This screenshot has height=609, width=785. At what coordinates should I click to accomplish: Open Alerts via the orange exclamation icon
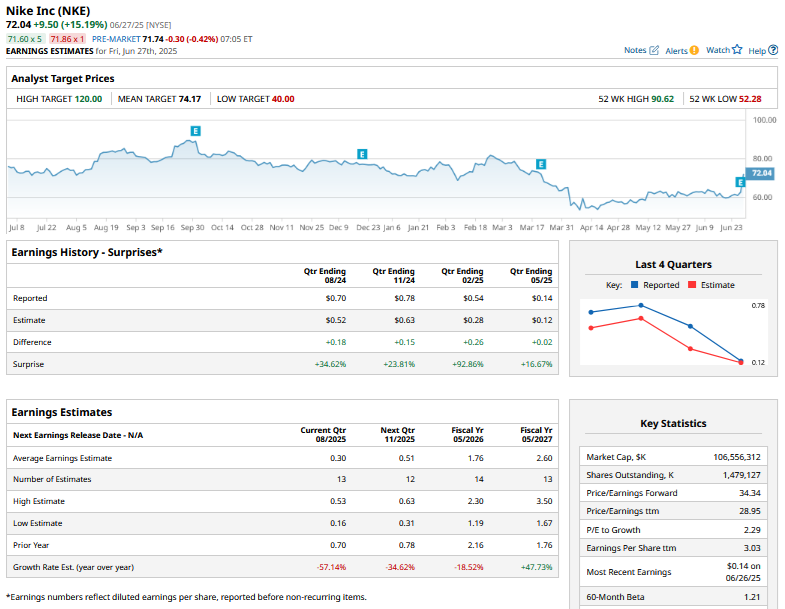click(694, 50)
